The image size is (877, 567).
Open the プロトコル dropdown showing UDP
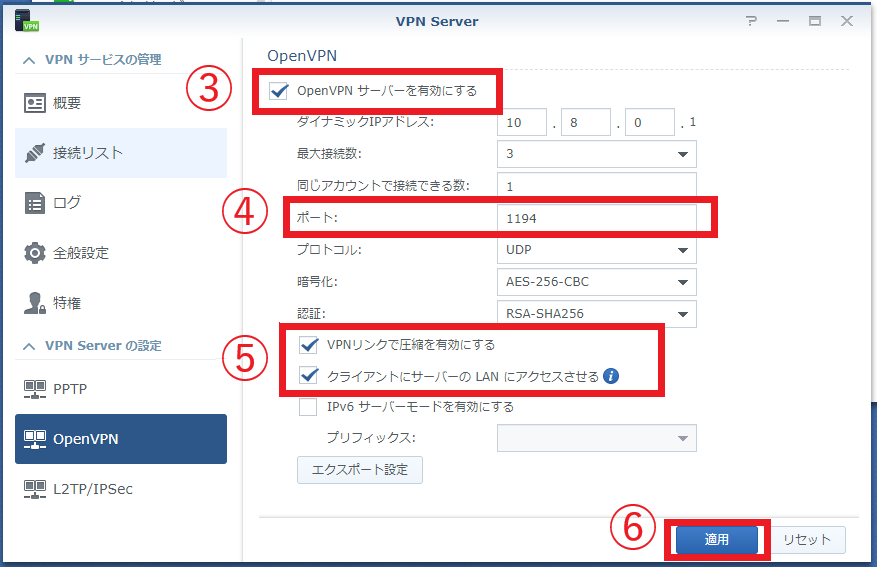point(597,250)
